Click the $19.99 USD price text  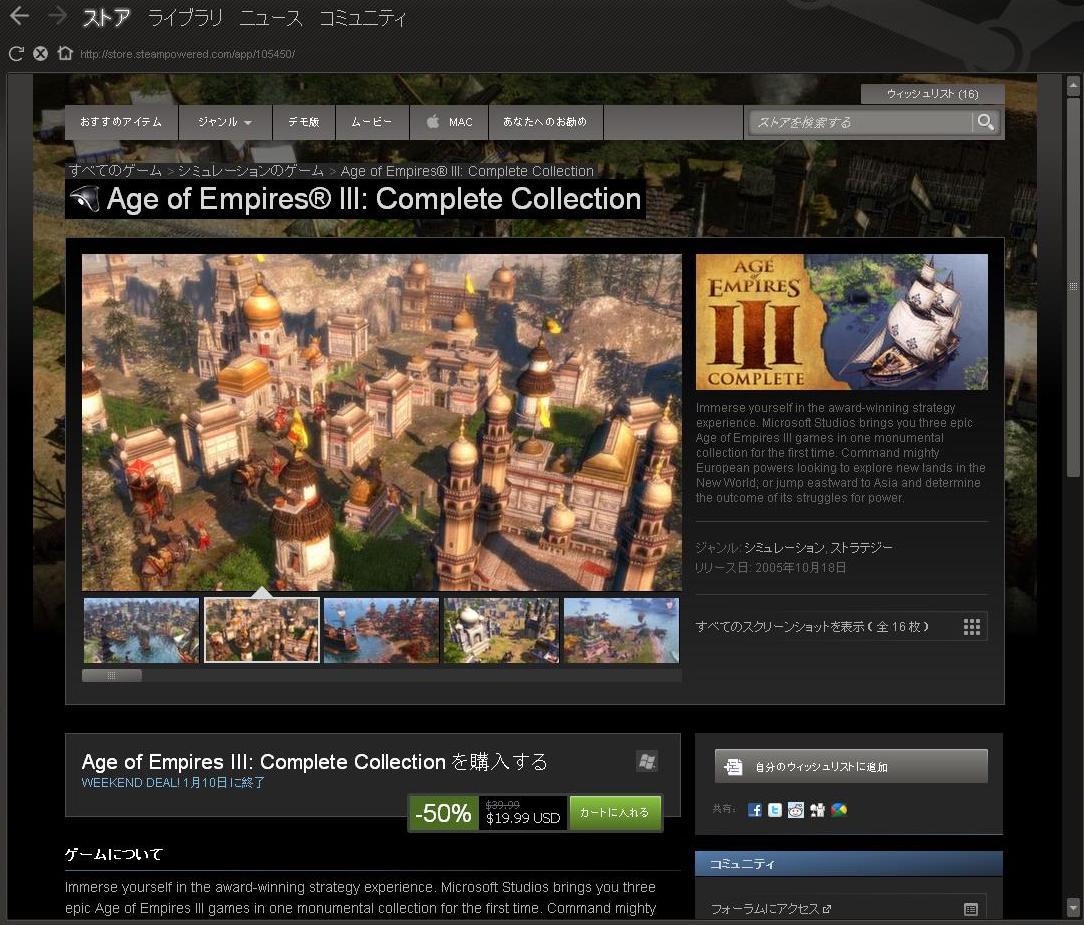523,819
